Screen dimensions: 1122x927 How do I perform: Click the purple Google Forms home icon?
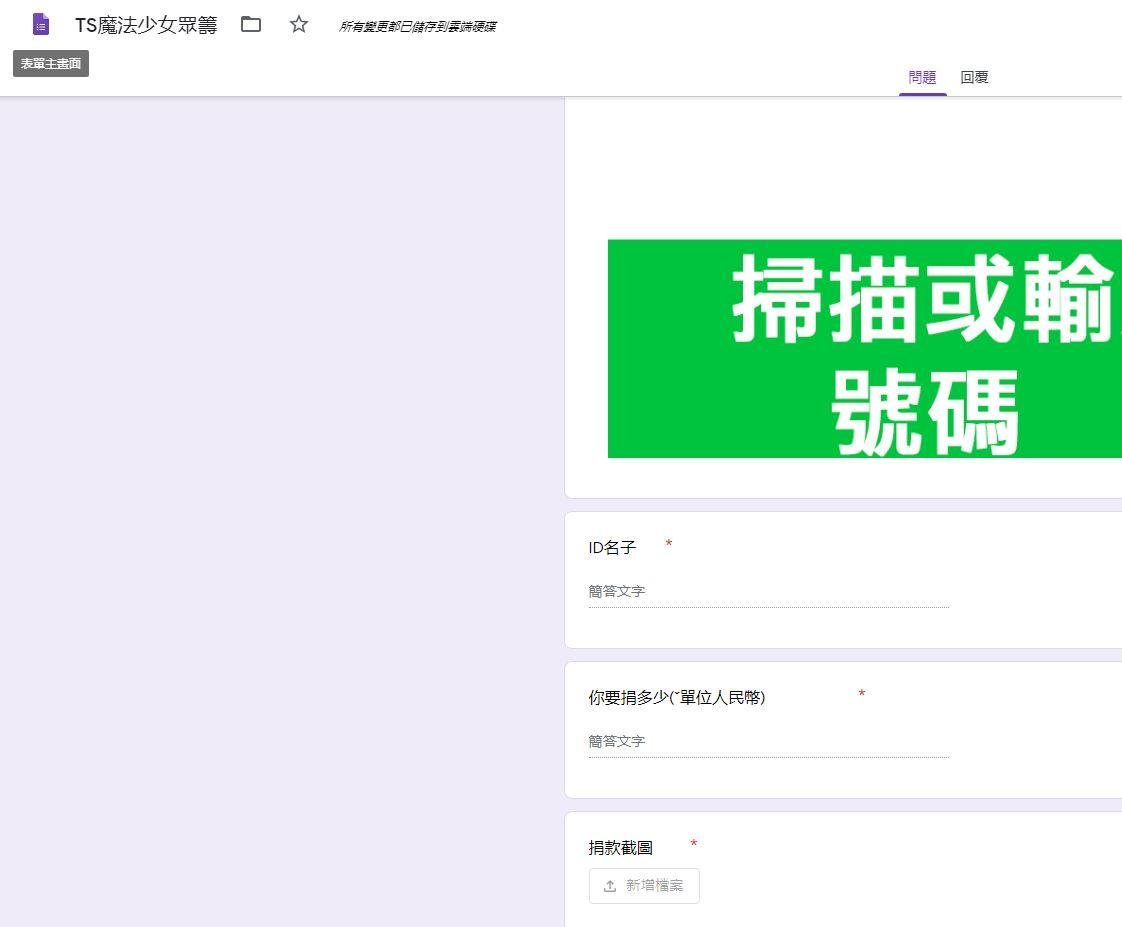coord(41,25)
